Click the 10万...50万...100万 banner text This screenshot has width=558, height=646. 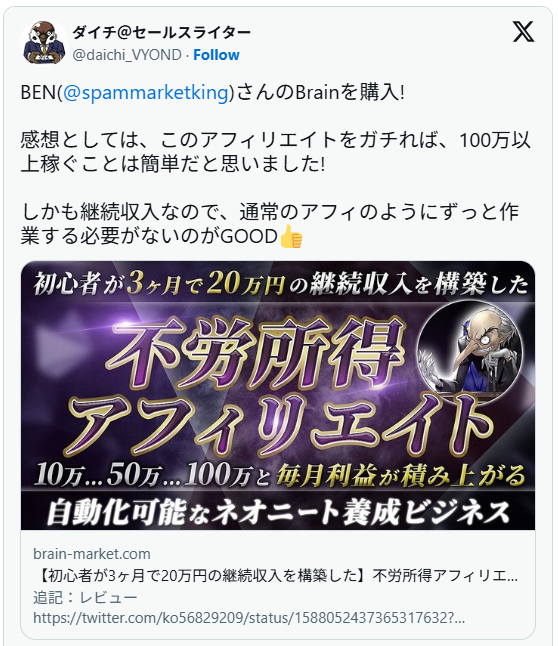coord(152,475)
